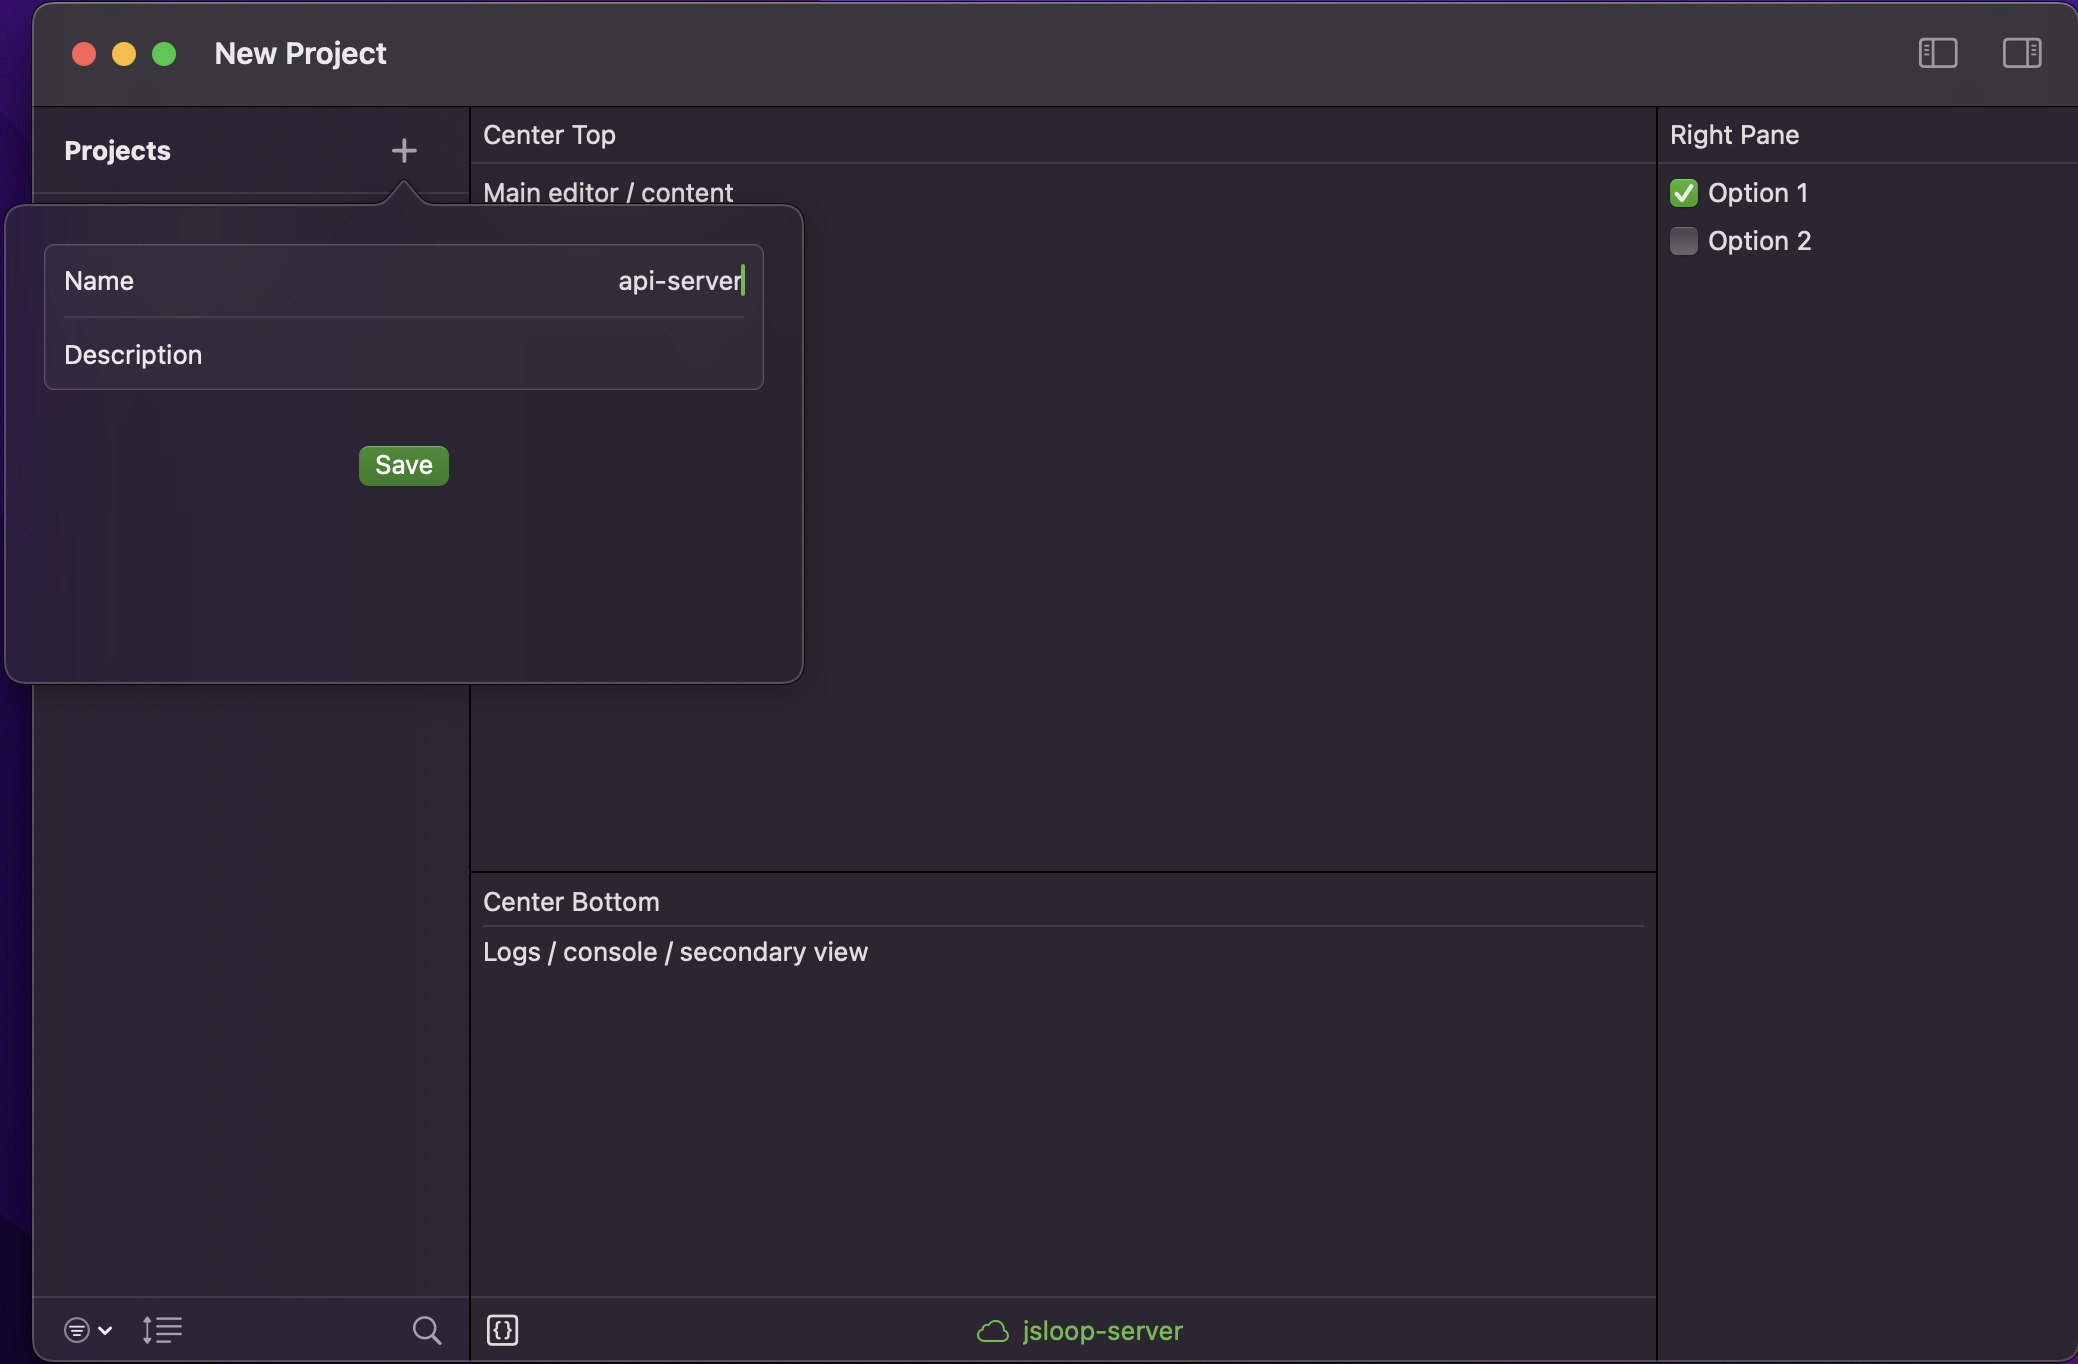The width and height of the screenshot is (2078, 1364).
Task: Select the Center Top pane header
Action: 549,135
